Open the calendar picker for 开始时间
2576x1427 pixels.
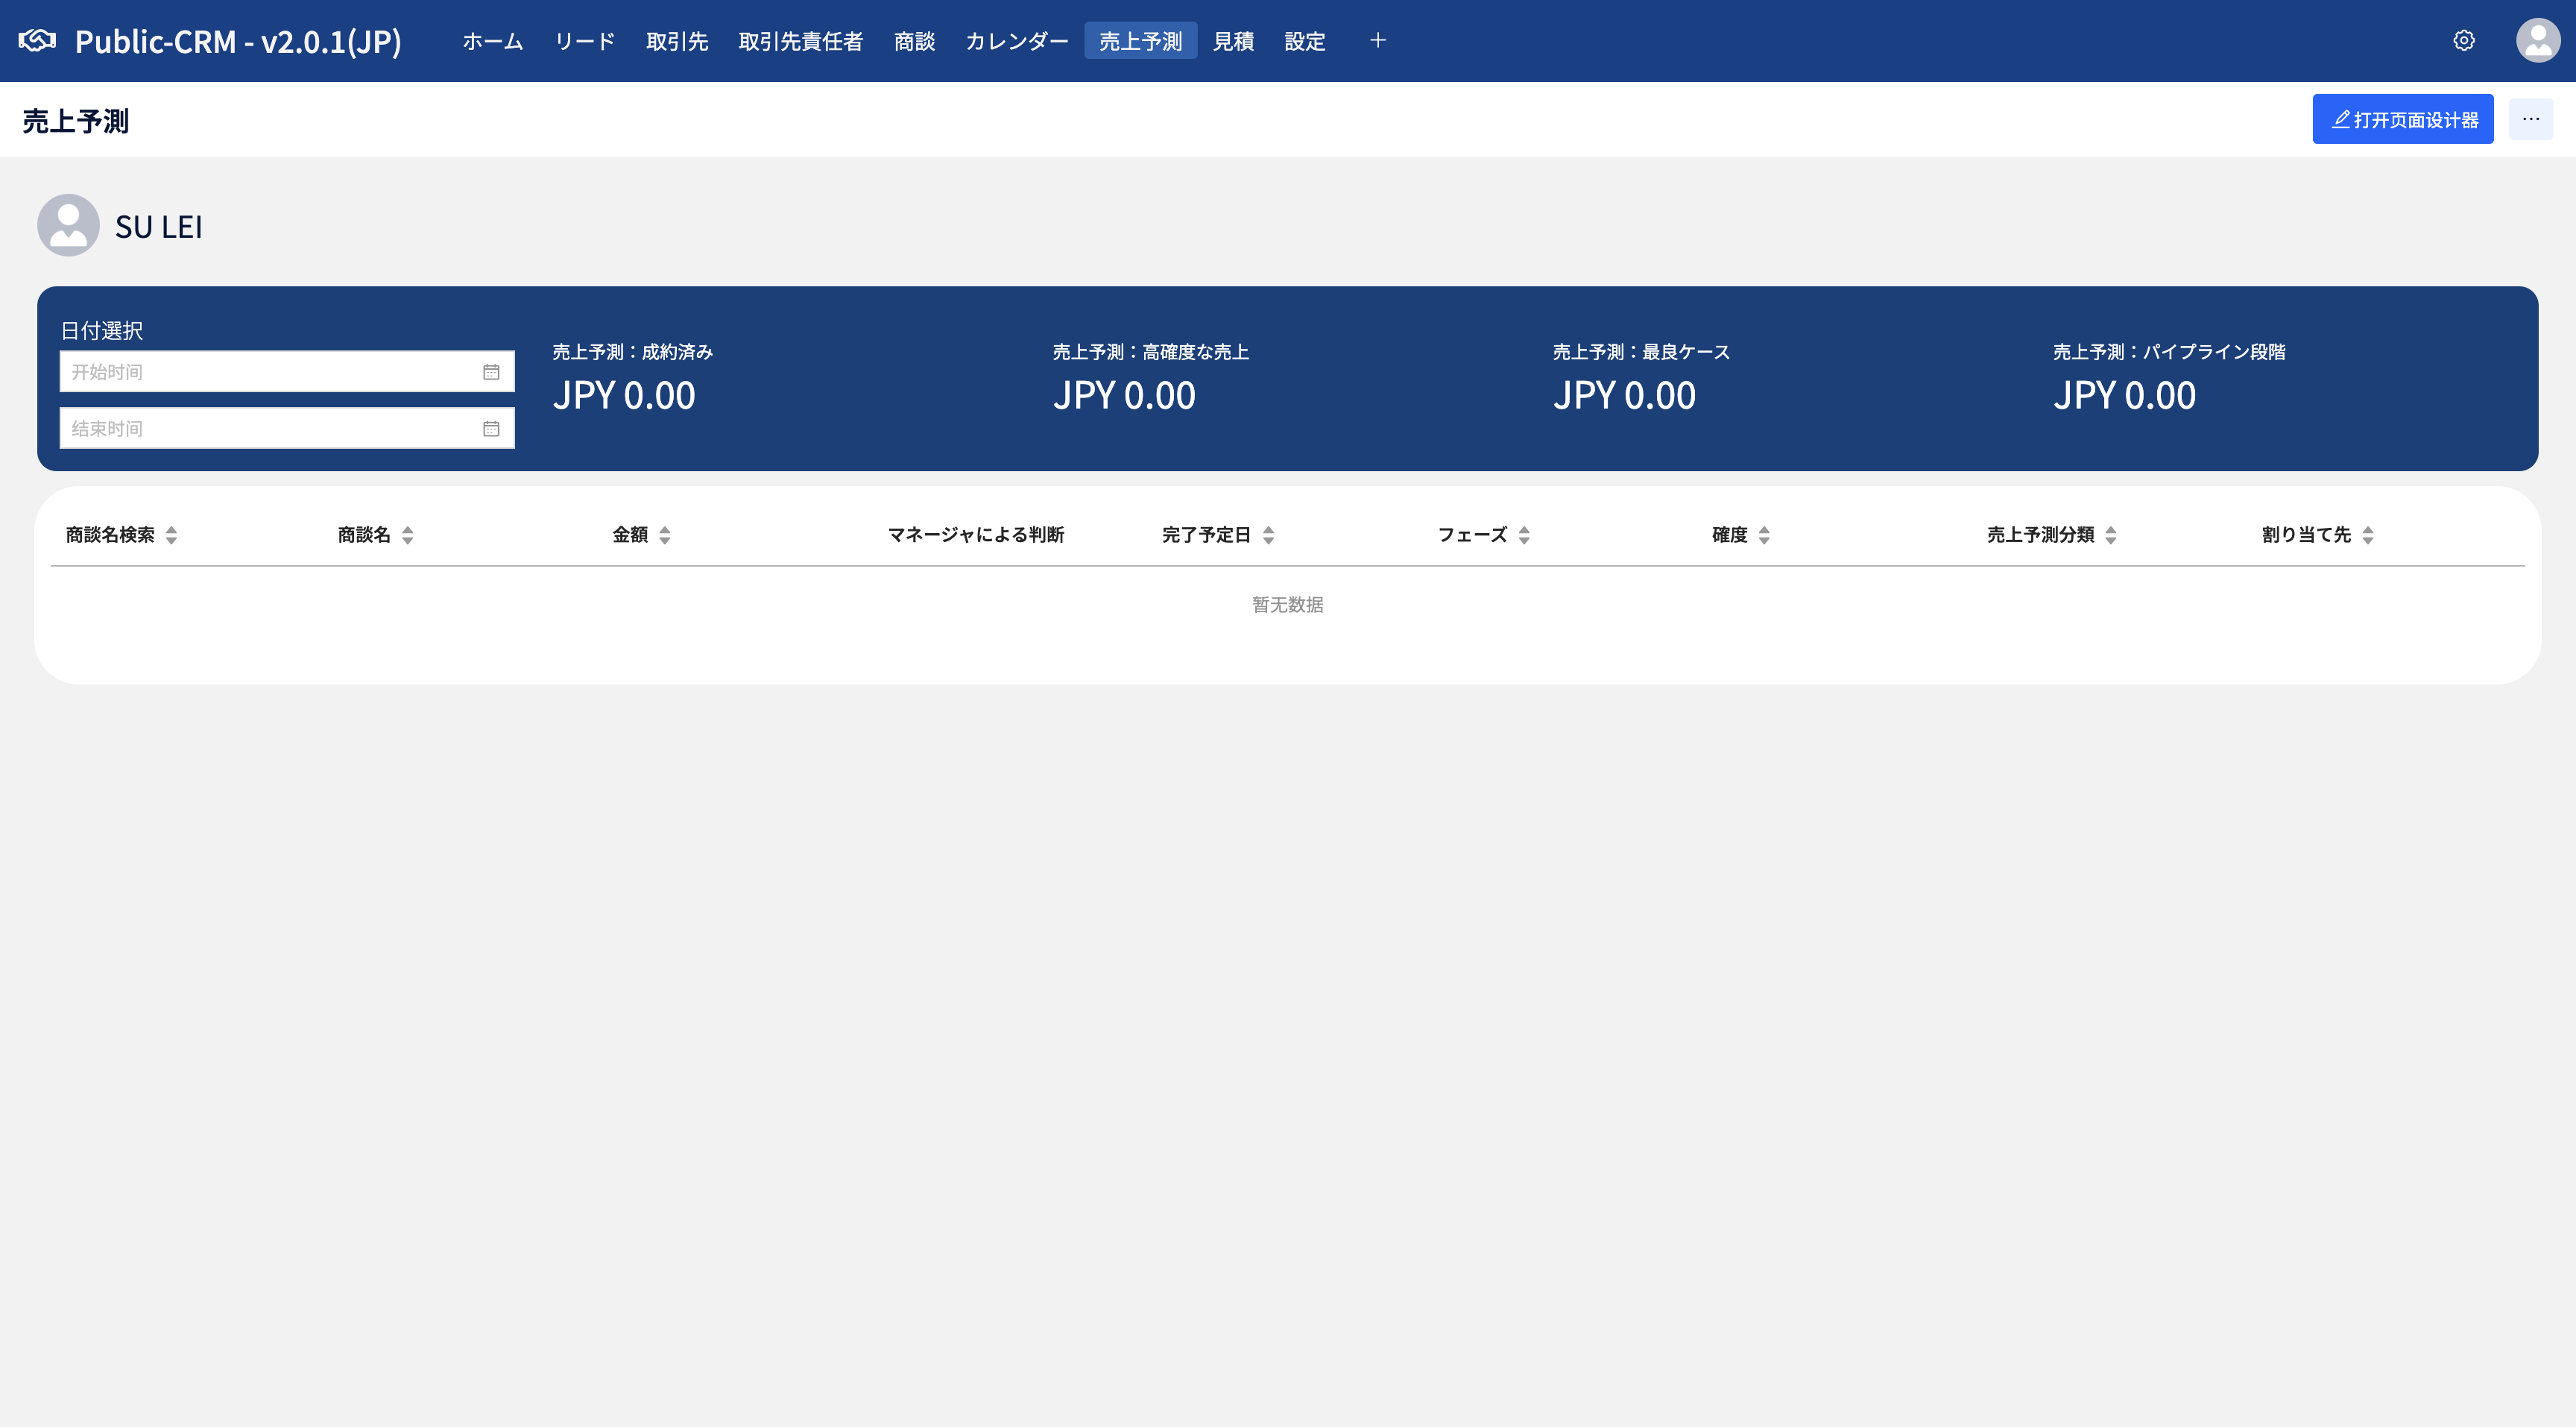[491, 371]
